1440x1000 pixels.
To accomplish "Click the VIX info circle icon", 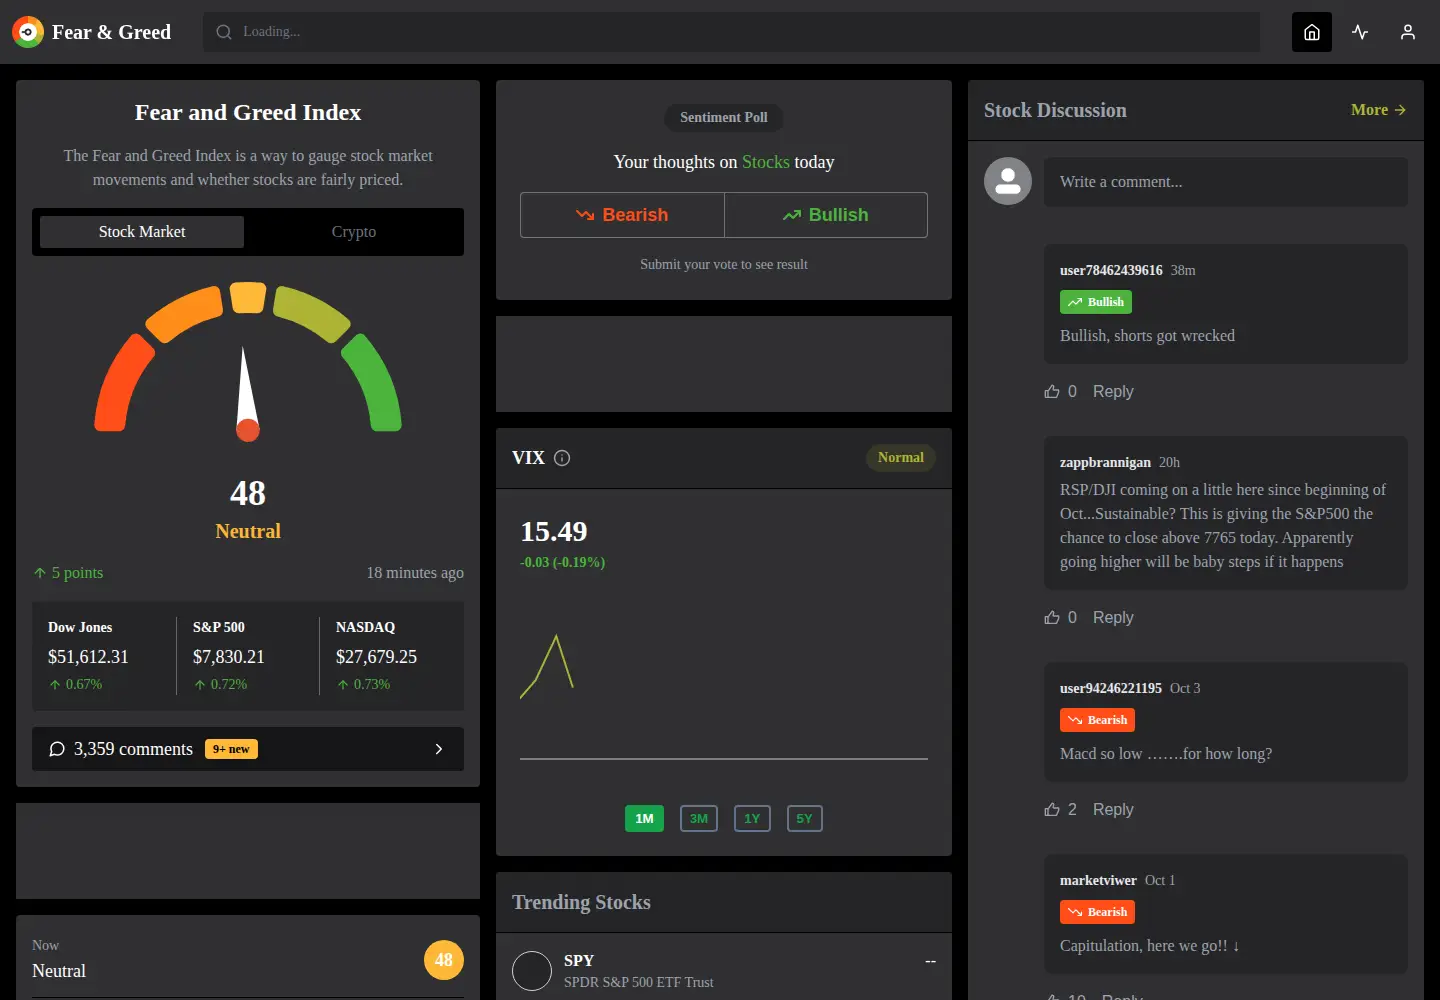I will pyautogui.click(x=562, y=458).
